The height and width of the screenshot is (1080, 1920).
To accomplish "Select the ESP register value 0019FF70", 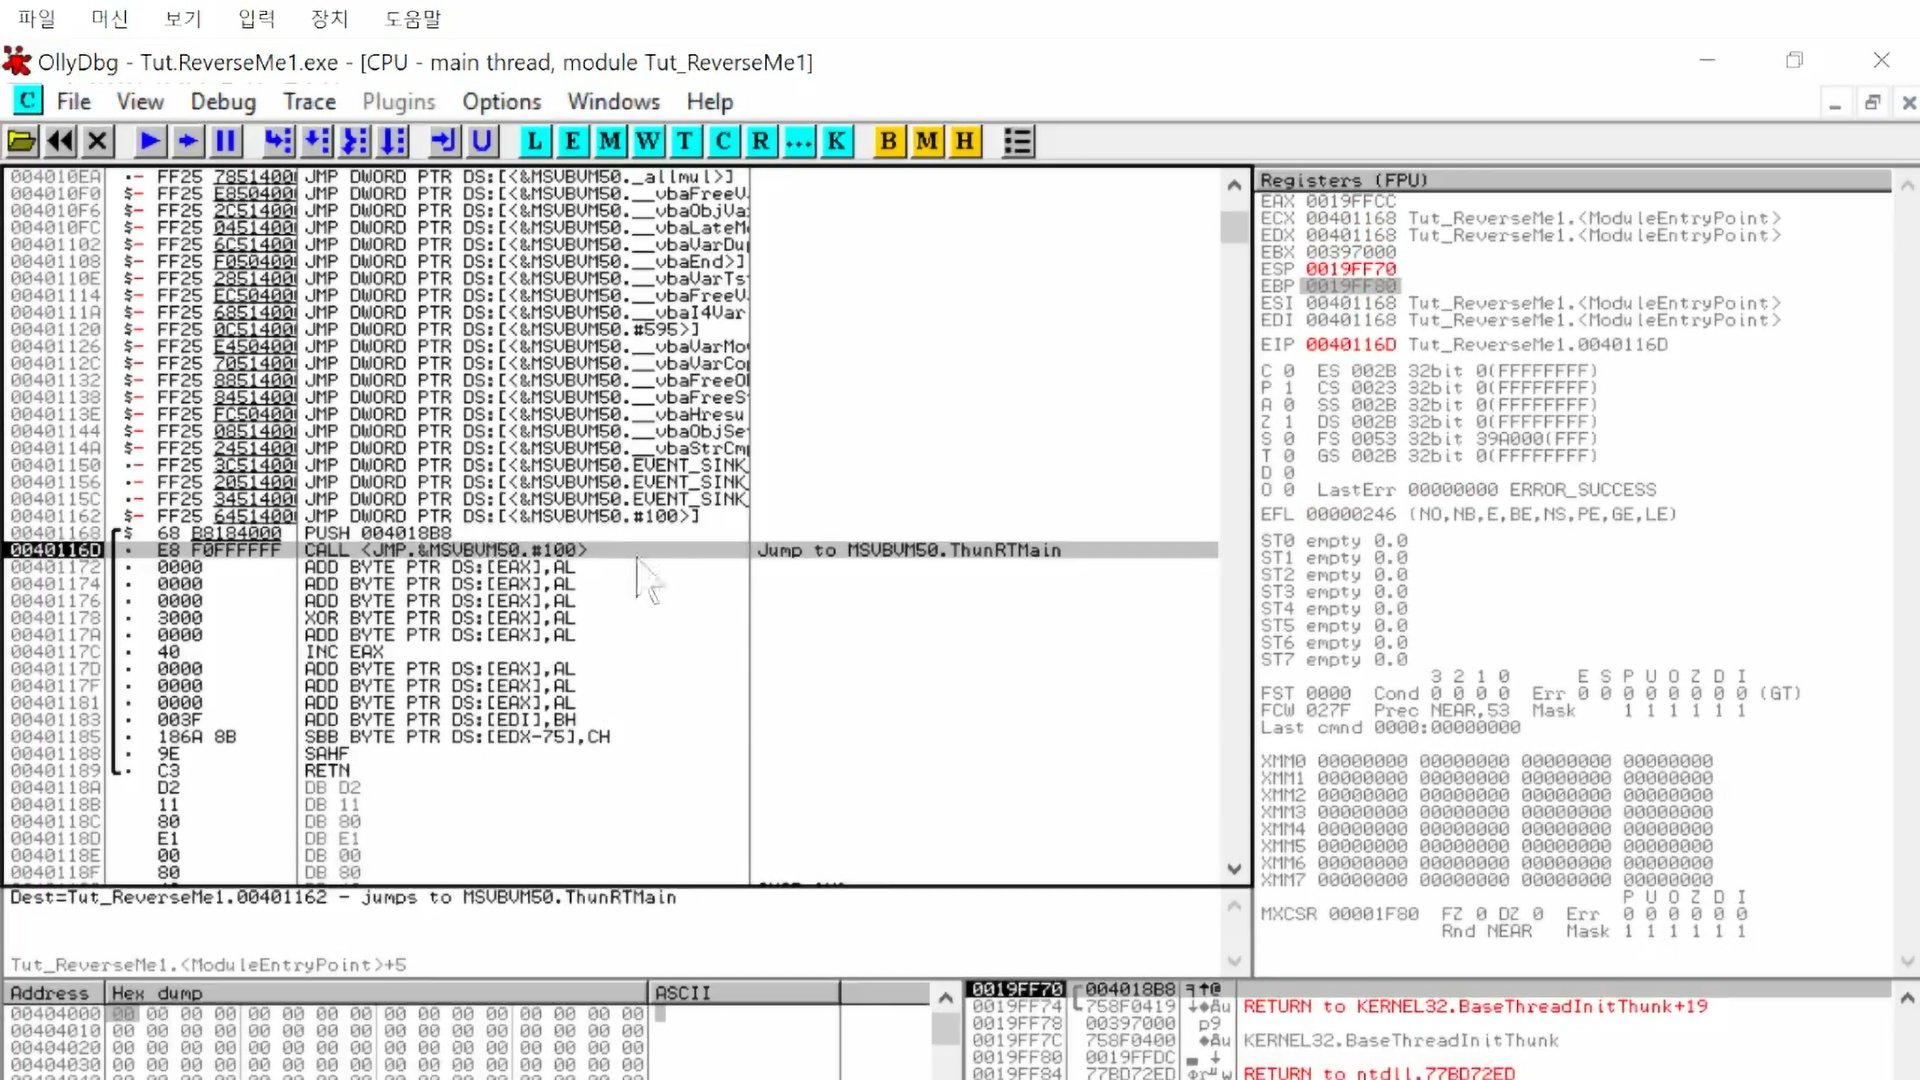I will pos(1350,269).
